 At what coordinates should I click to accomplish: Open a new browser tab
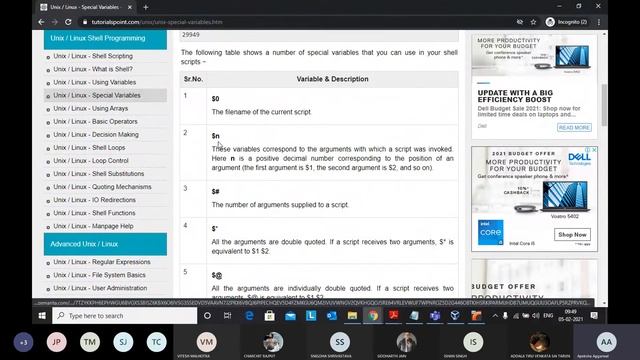pos(146,7)
